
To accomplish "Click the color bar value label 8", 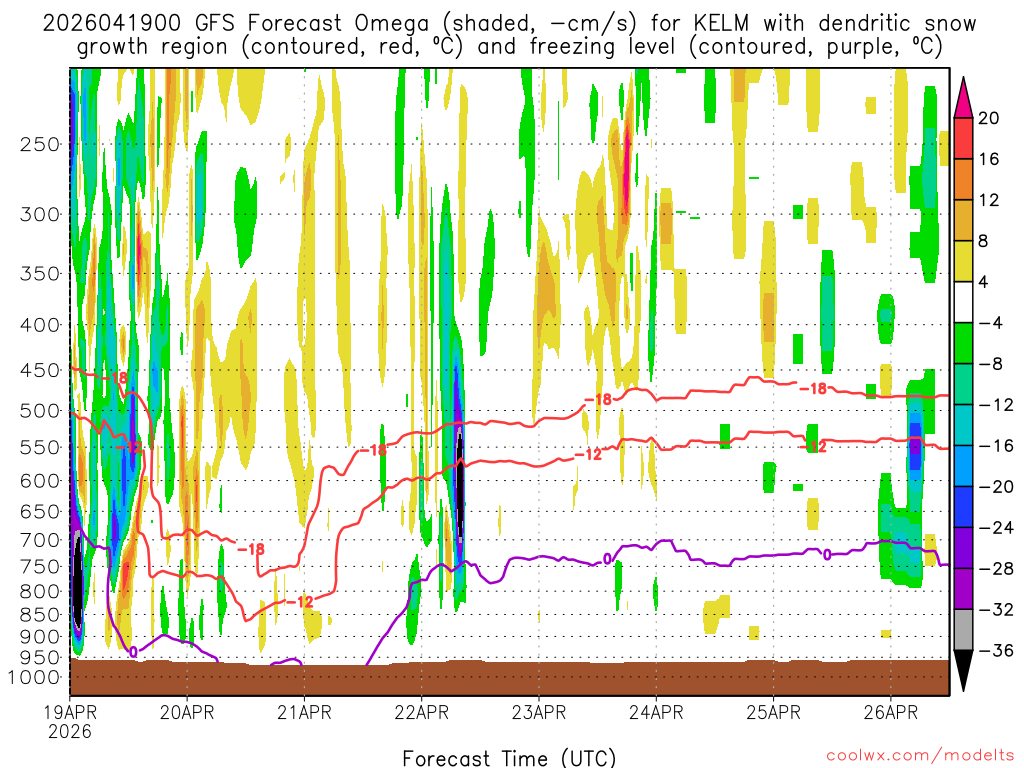I will [x=983, y=241].
